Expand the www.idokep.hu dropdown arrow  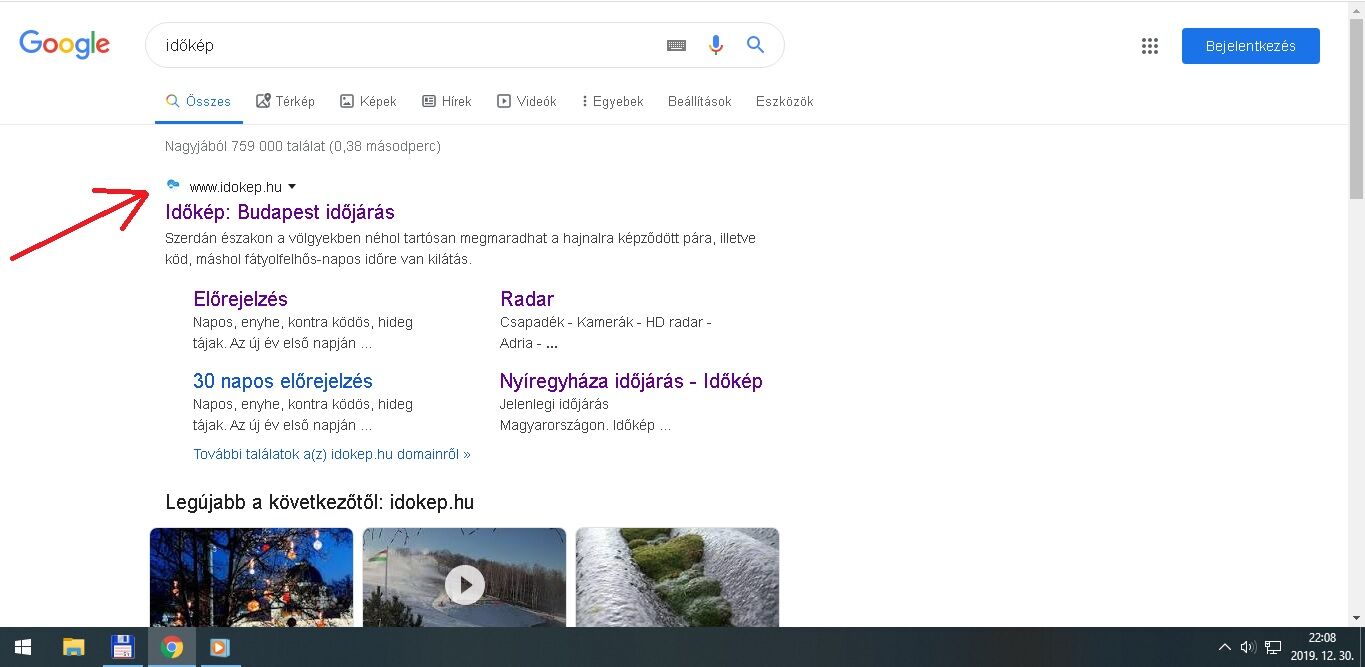pos(292,186)
